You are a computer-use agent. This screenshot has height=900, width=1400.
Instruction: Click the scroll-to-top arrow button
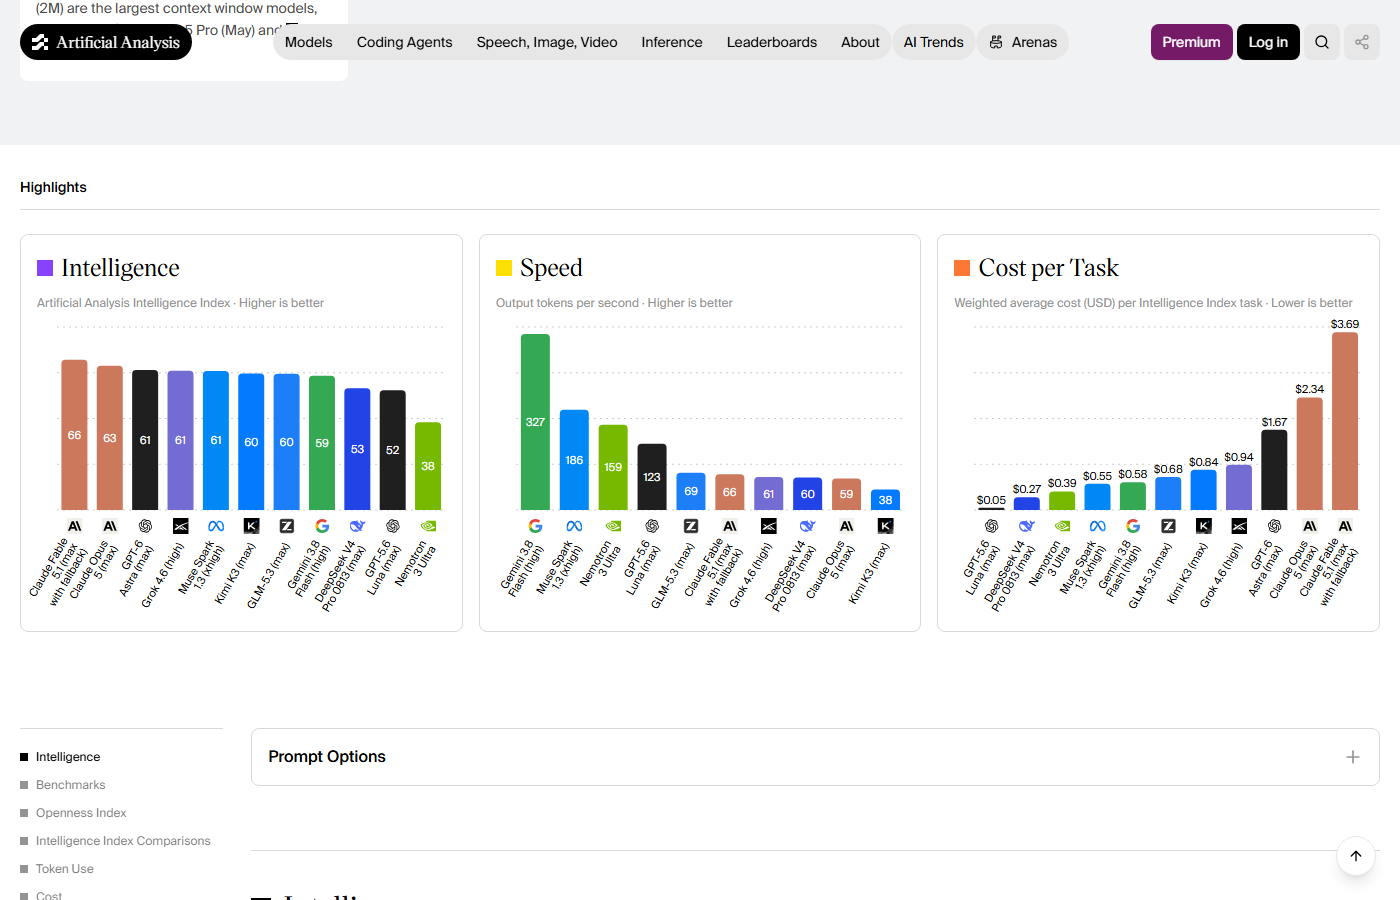(x=1356, y=856)
